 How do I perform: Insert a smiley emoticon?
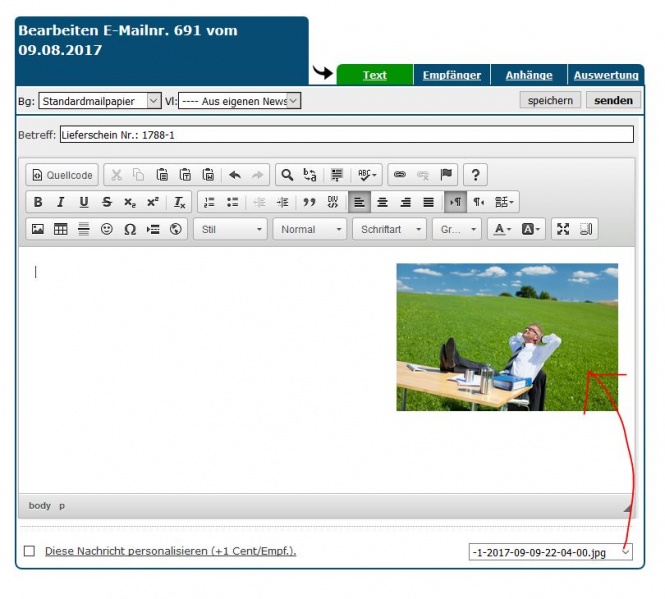pyautogui.click(x=107, y=229)
